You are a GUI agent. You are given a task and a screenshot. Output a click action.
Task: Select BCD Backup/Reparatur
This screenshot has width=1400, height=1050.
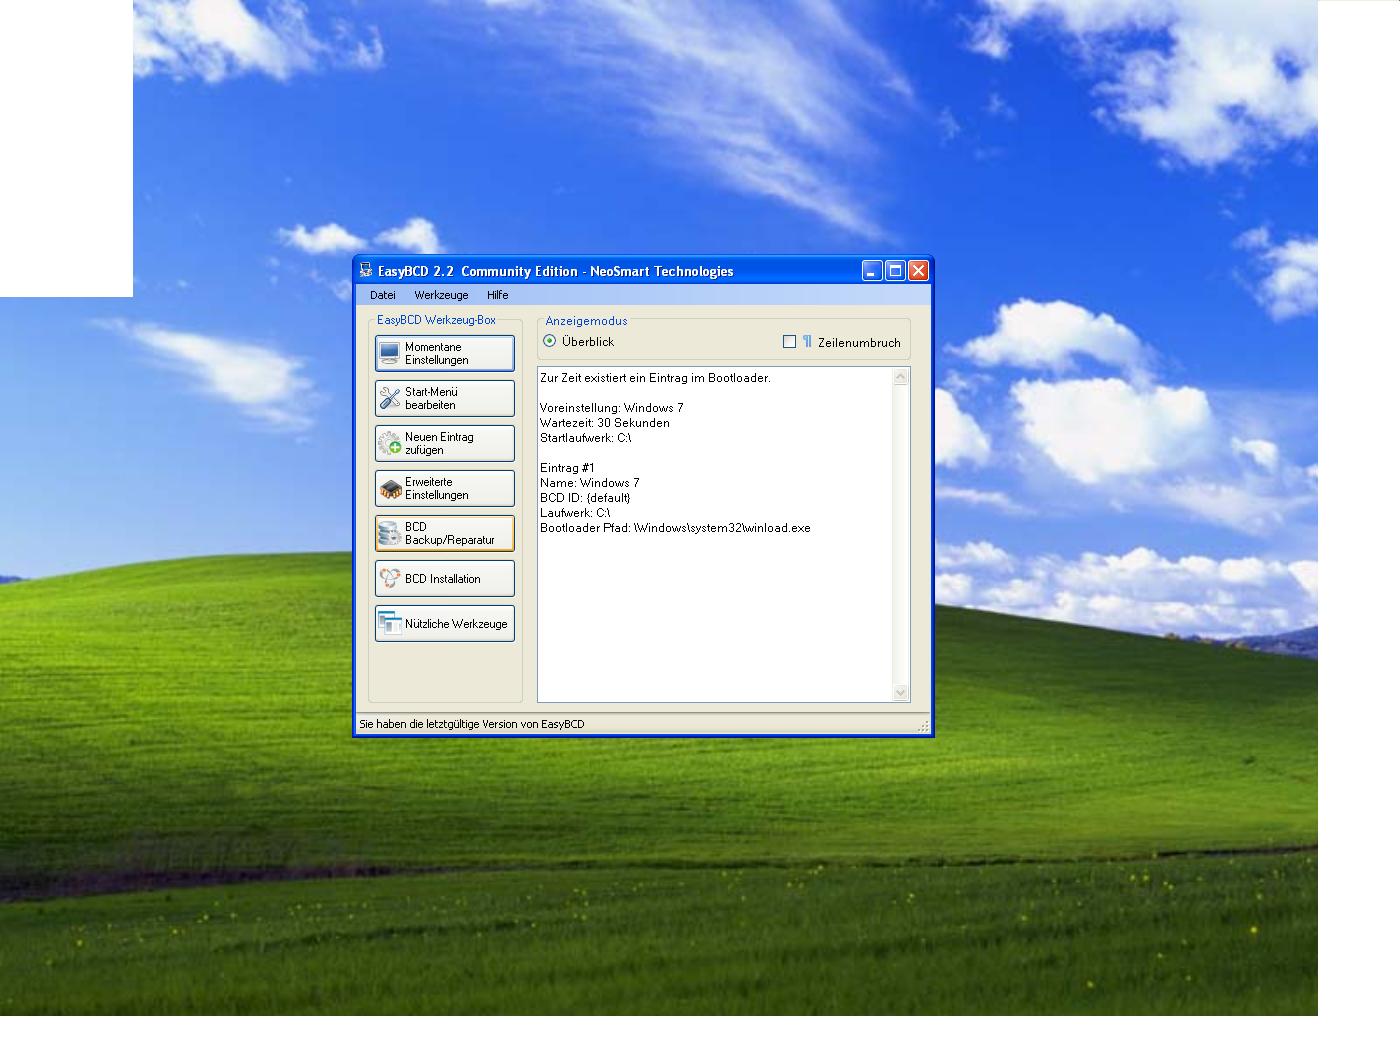tap(445, 533)
